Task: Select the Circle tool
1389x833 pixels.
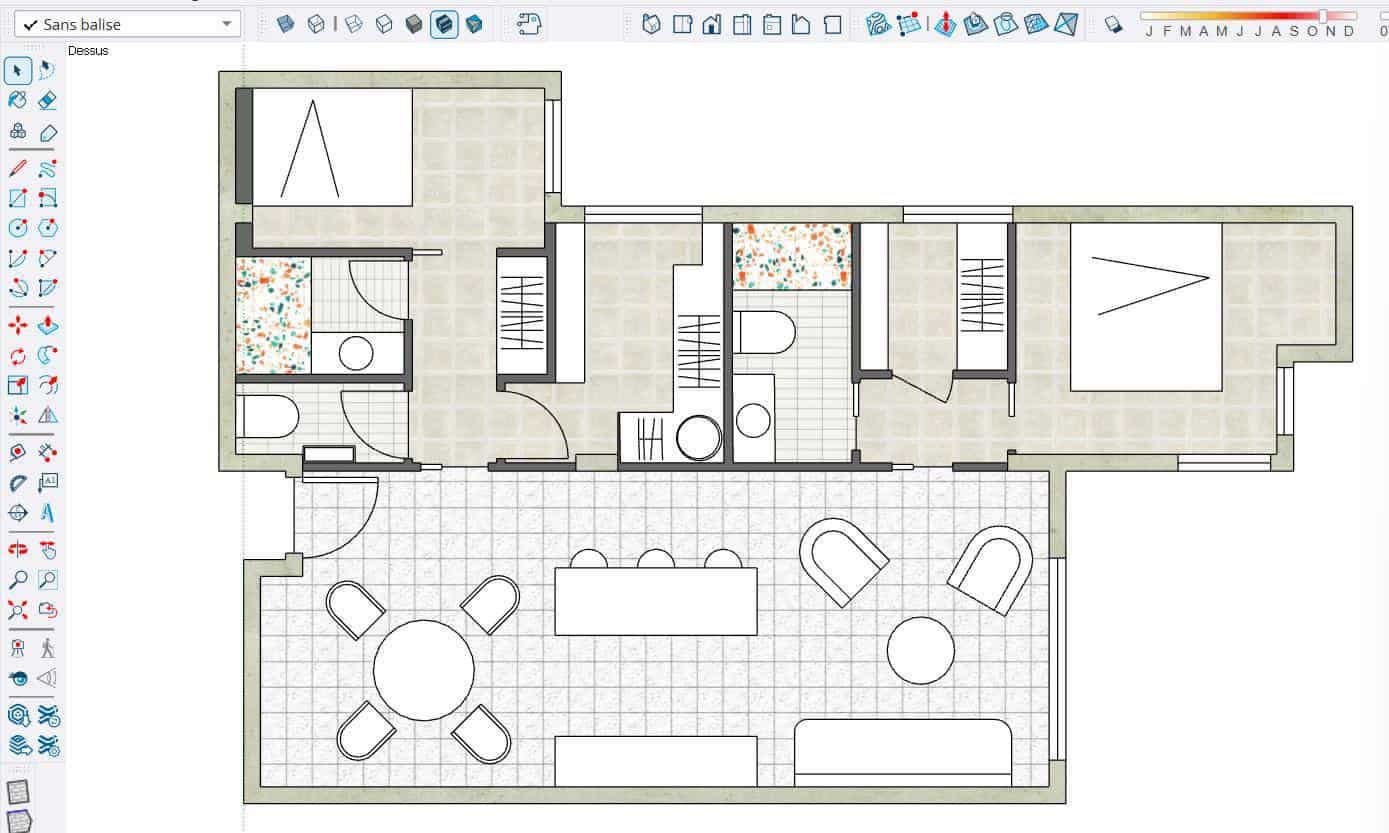Action: (17, 228)
